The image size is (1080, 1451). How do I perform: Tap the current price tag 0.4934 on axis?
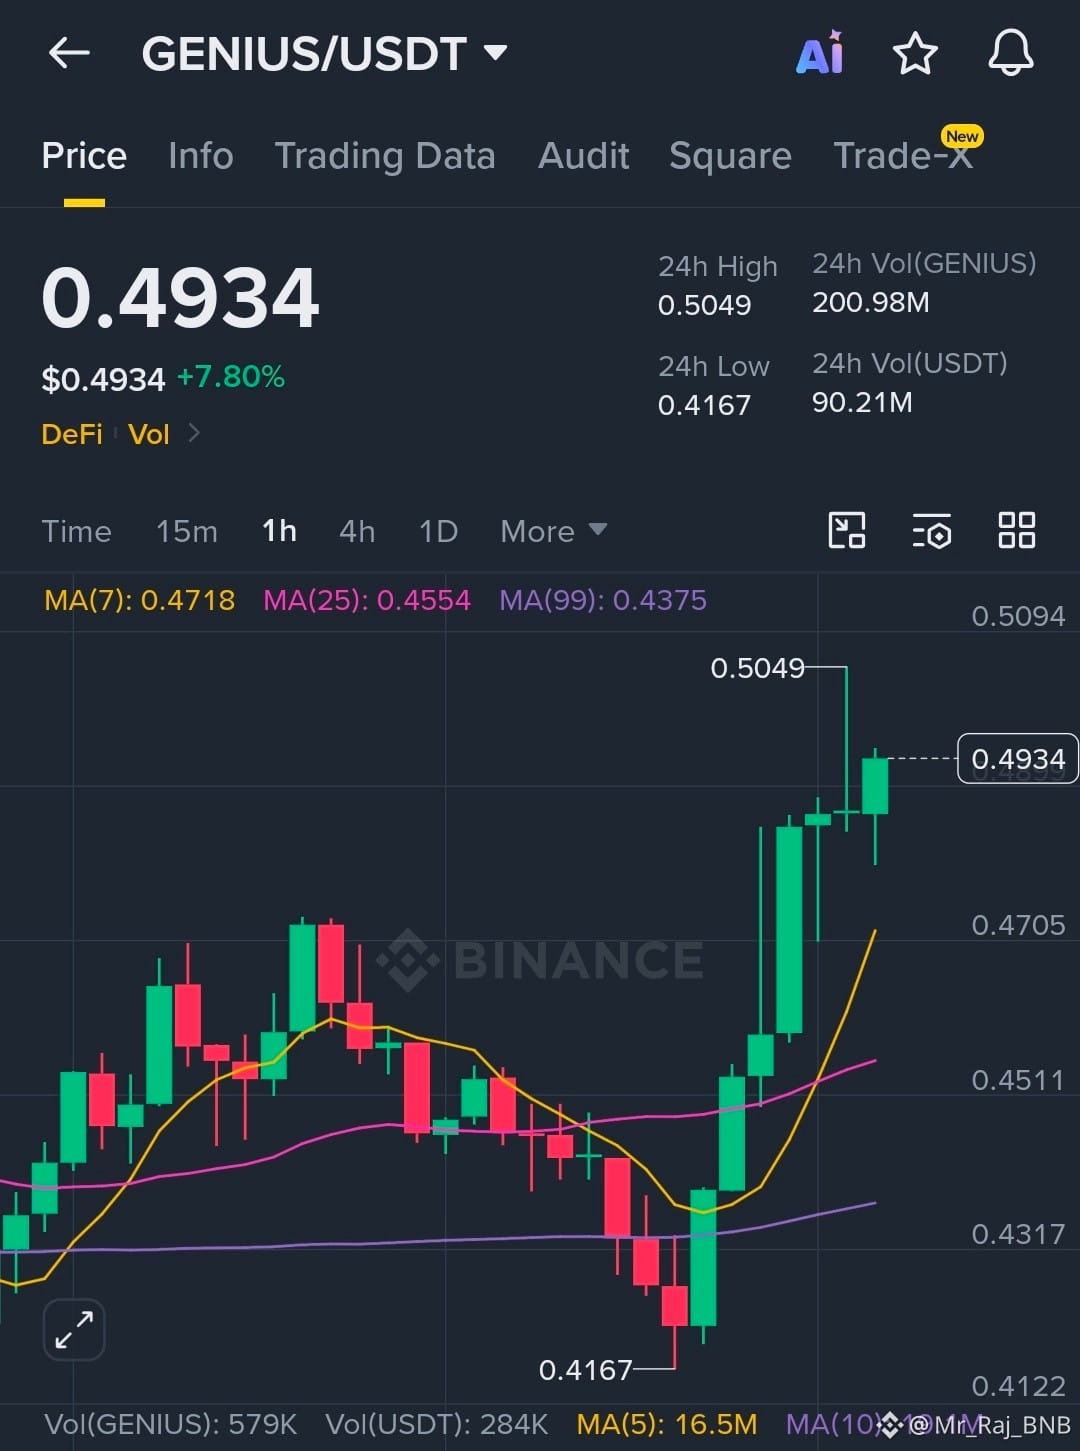click(1018, 759)
